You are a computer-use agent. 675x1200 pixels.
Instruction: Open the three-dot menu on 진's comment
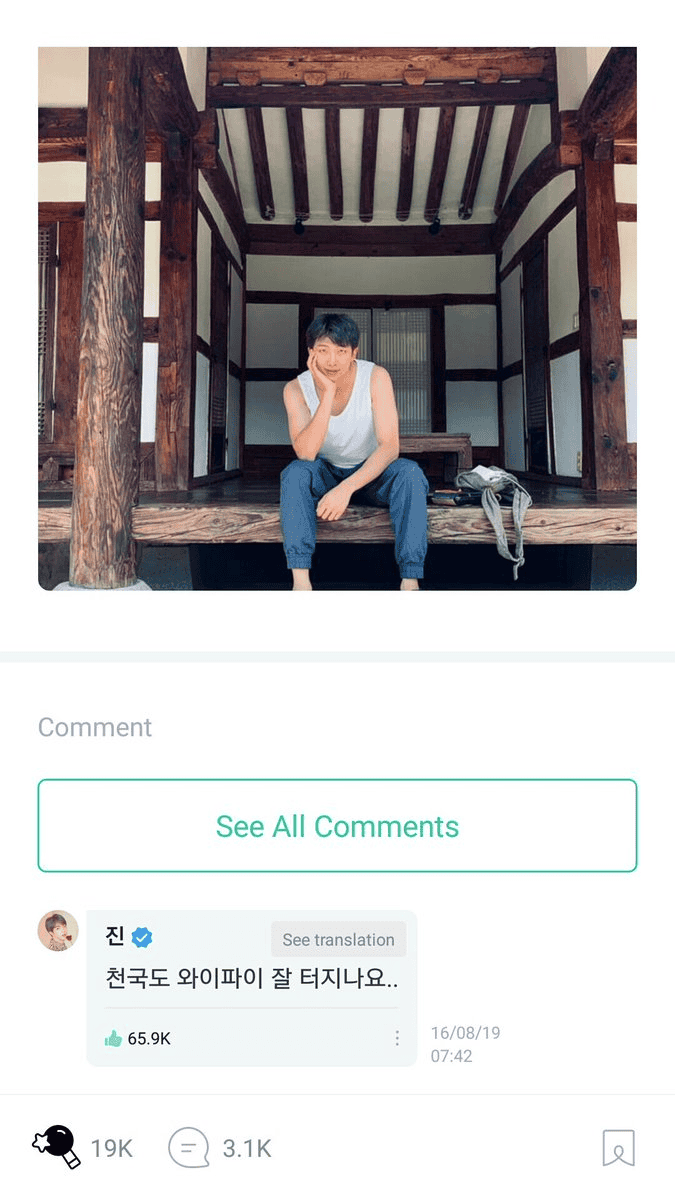(397, 1039)
